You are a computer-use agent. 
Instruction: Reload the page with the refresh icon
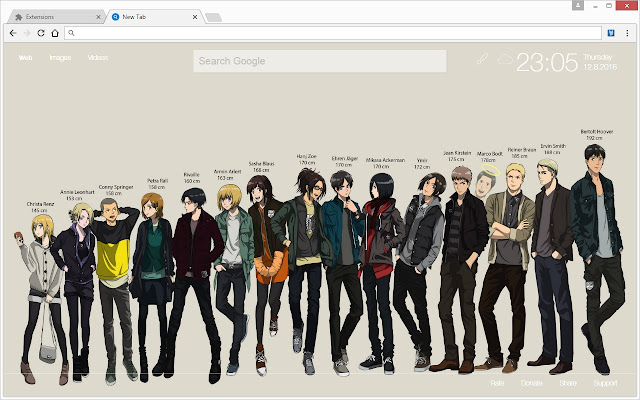pyautogui.click(x=41, y=33)
